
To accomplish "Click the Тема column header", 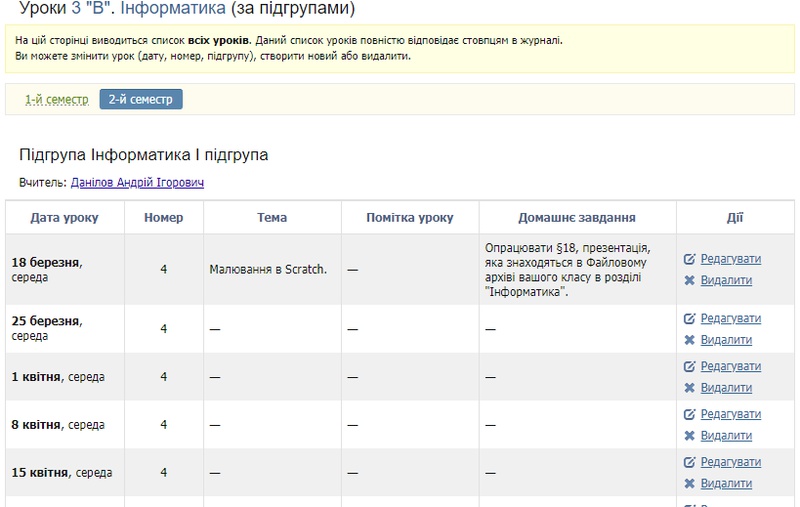I will 272,218.
